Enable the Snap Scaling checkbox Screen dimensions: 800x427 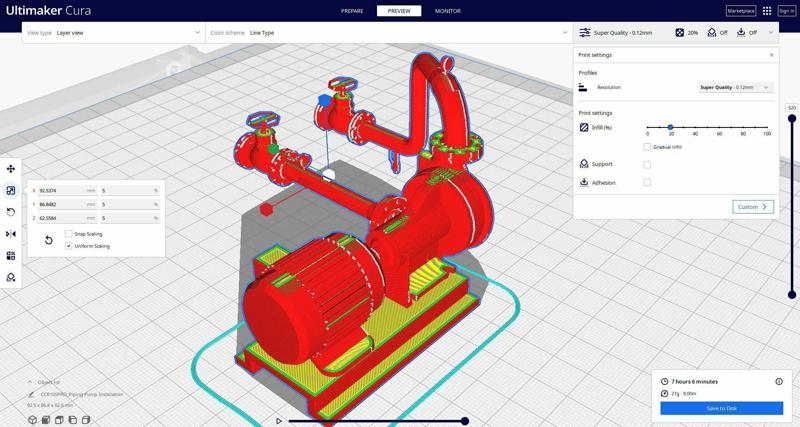(68, 234)
